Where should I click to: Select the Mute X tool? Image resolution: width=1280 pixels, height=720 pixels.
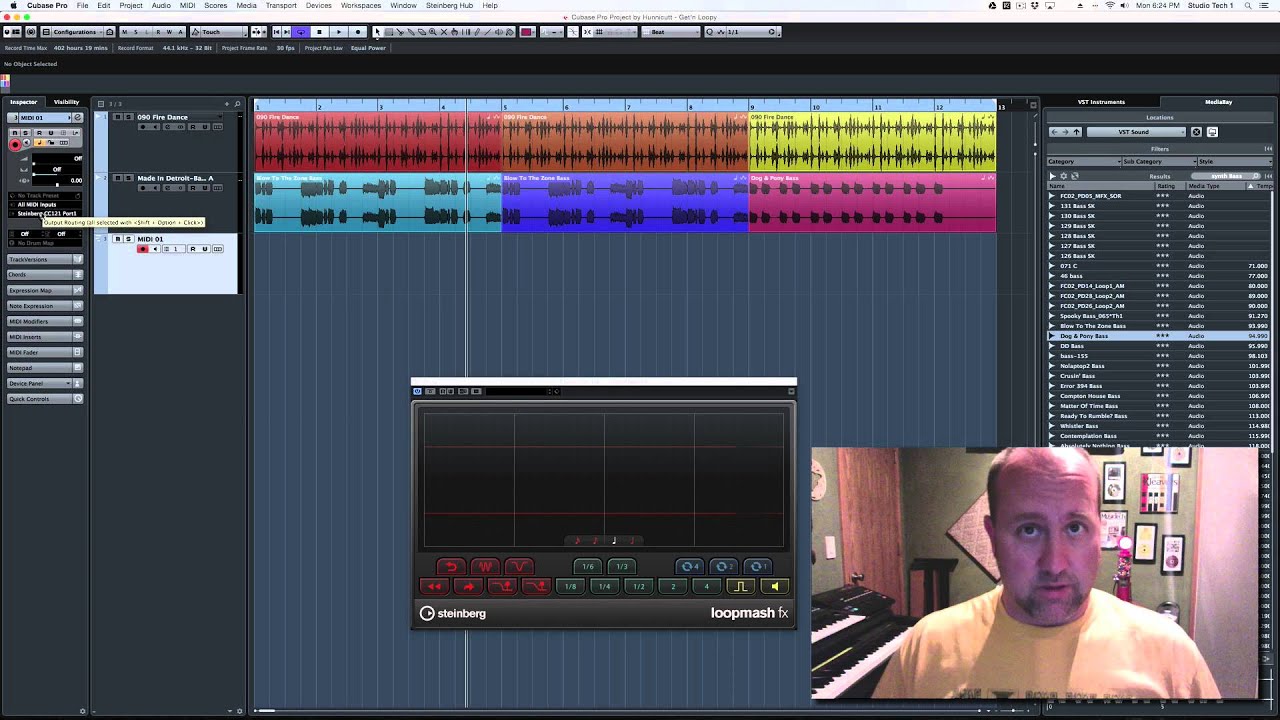(444, 32)
